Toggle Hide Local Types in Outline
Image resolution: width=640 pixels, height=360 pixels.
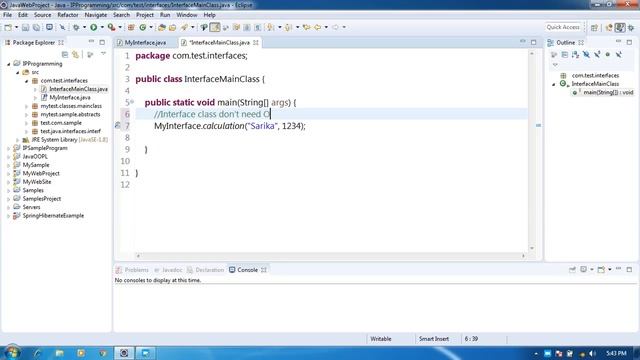coord(619,54)
